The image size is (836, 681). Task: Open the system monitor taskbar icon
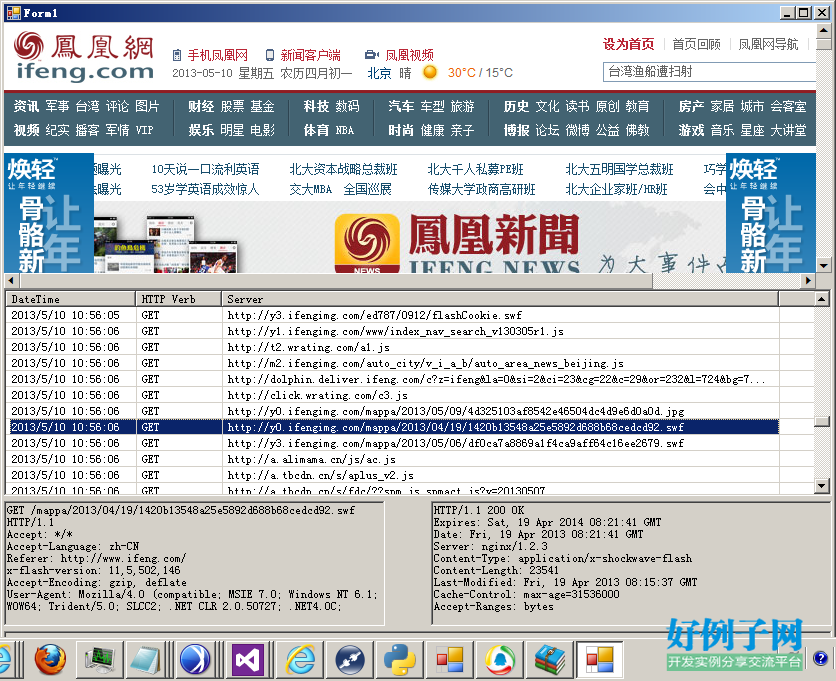click(x=100, y=659)
